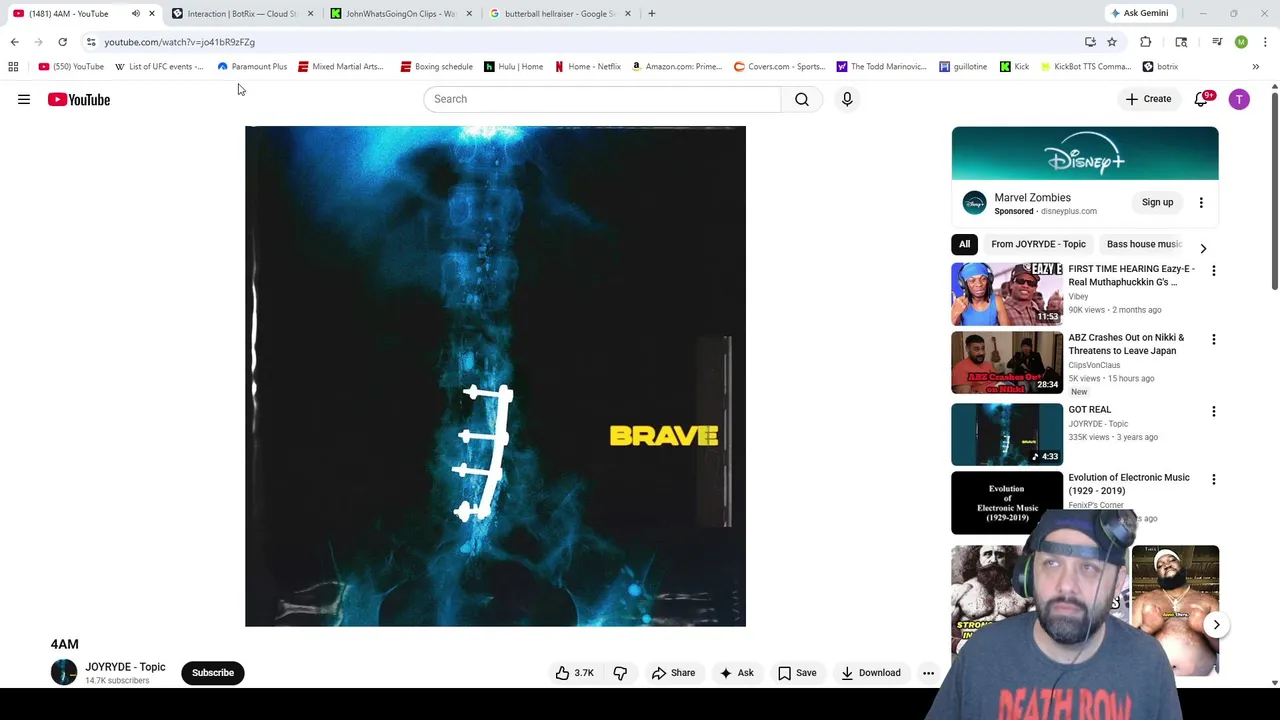Sign up on the Disney+ ad

click(1158, 203)
